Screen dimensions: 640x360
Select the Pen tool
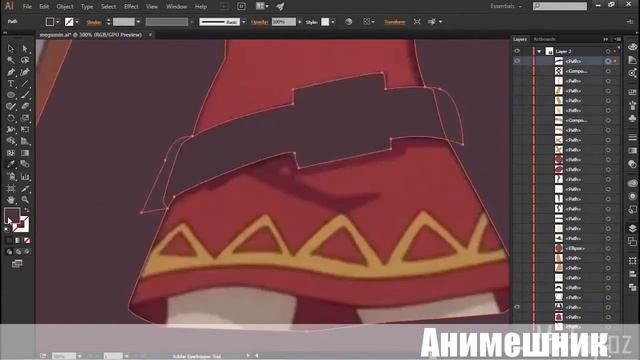[11, 72]
